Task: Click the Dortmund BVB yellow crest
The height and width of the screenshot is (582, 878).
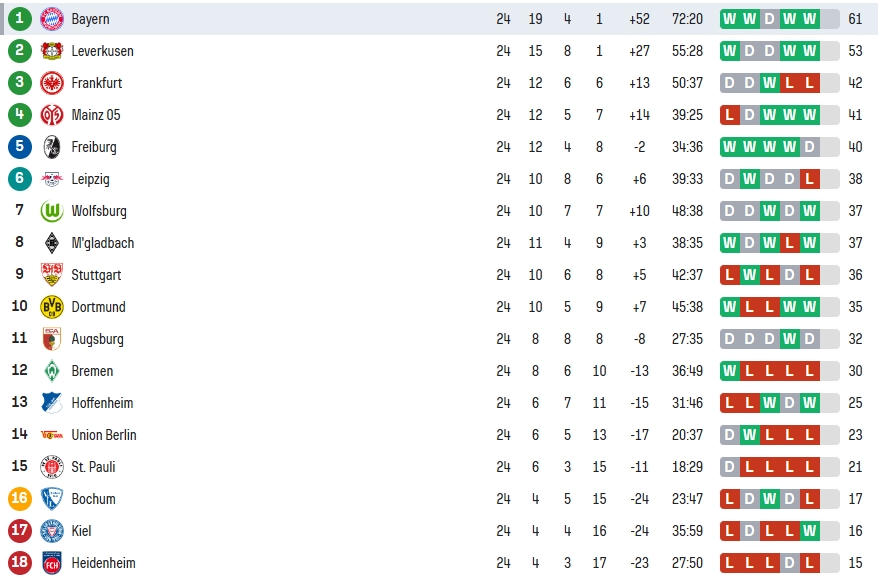Action: (52, 307)
